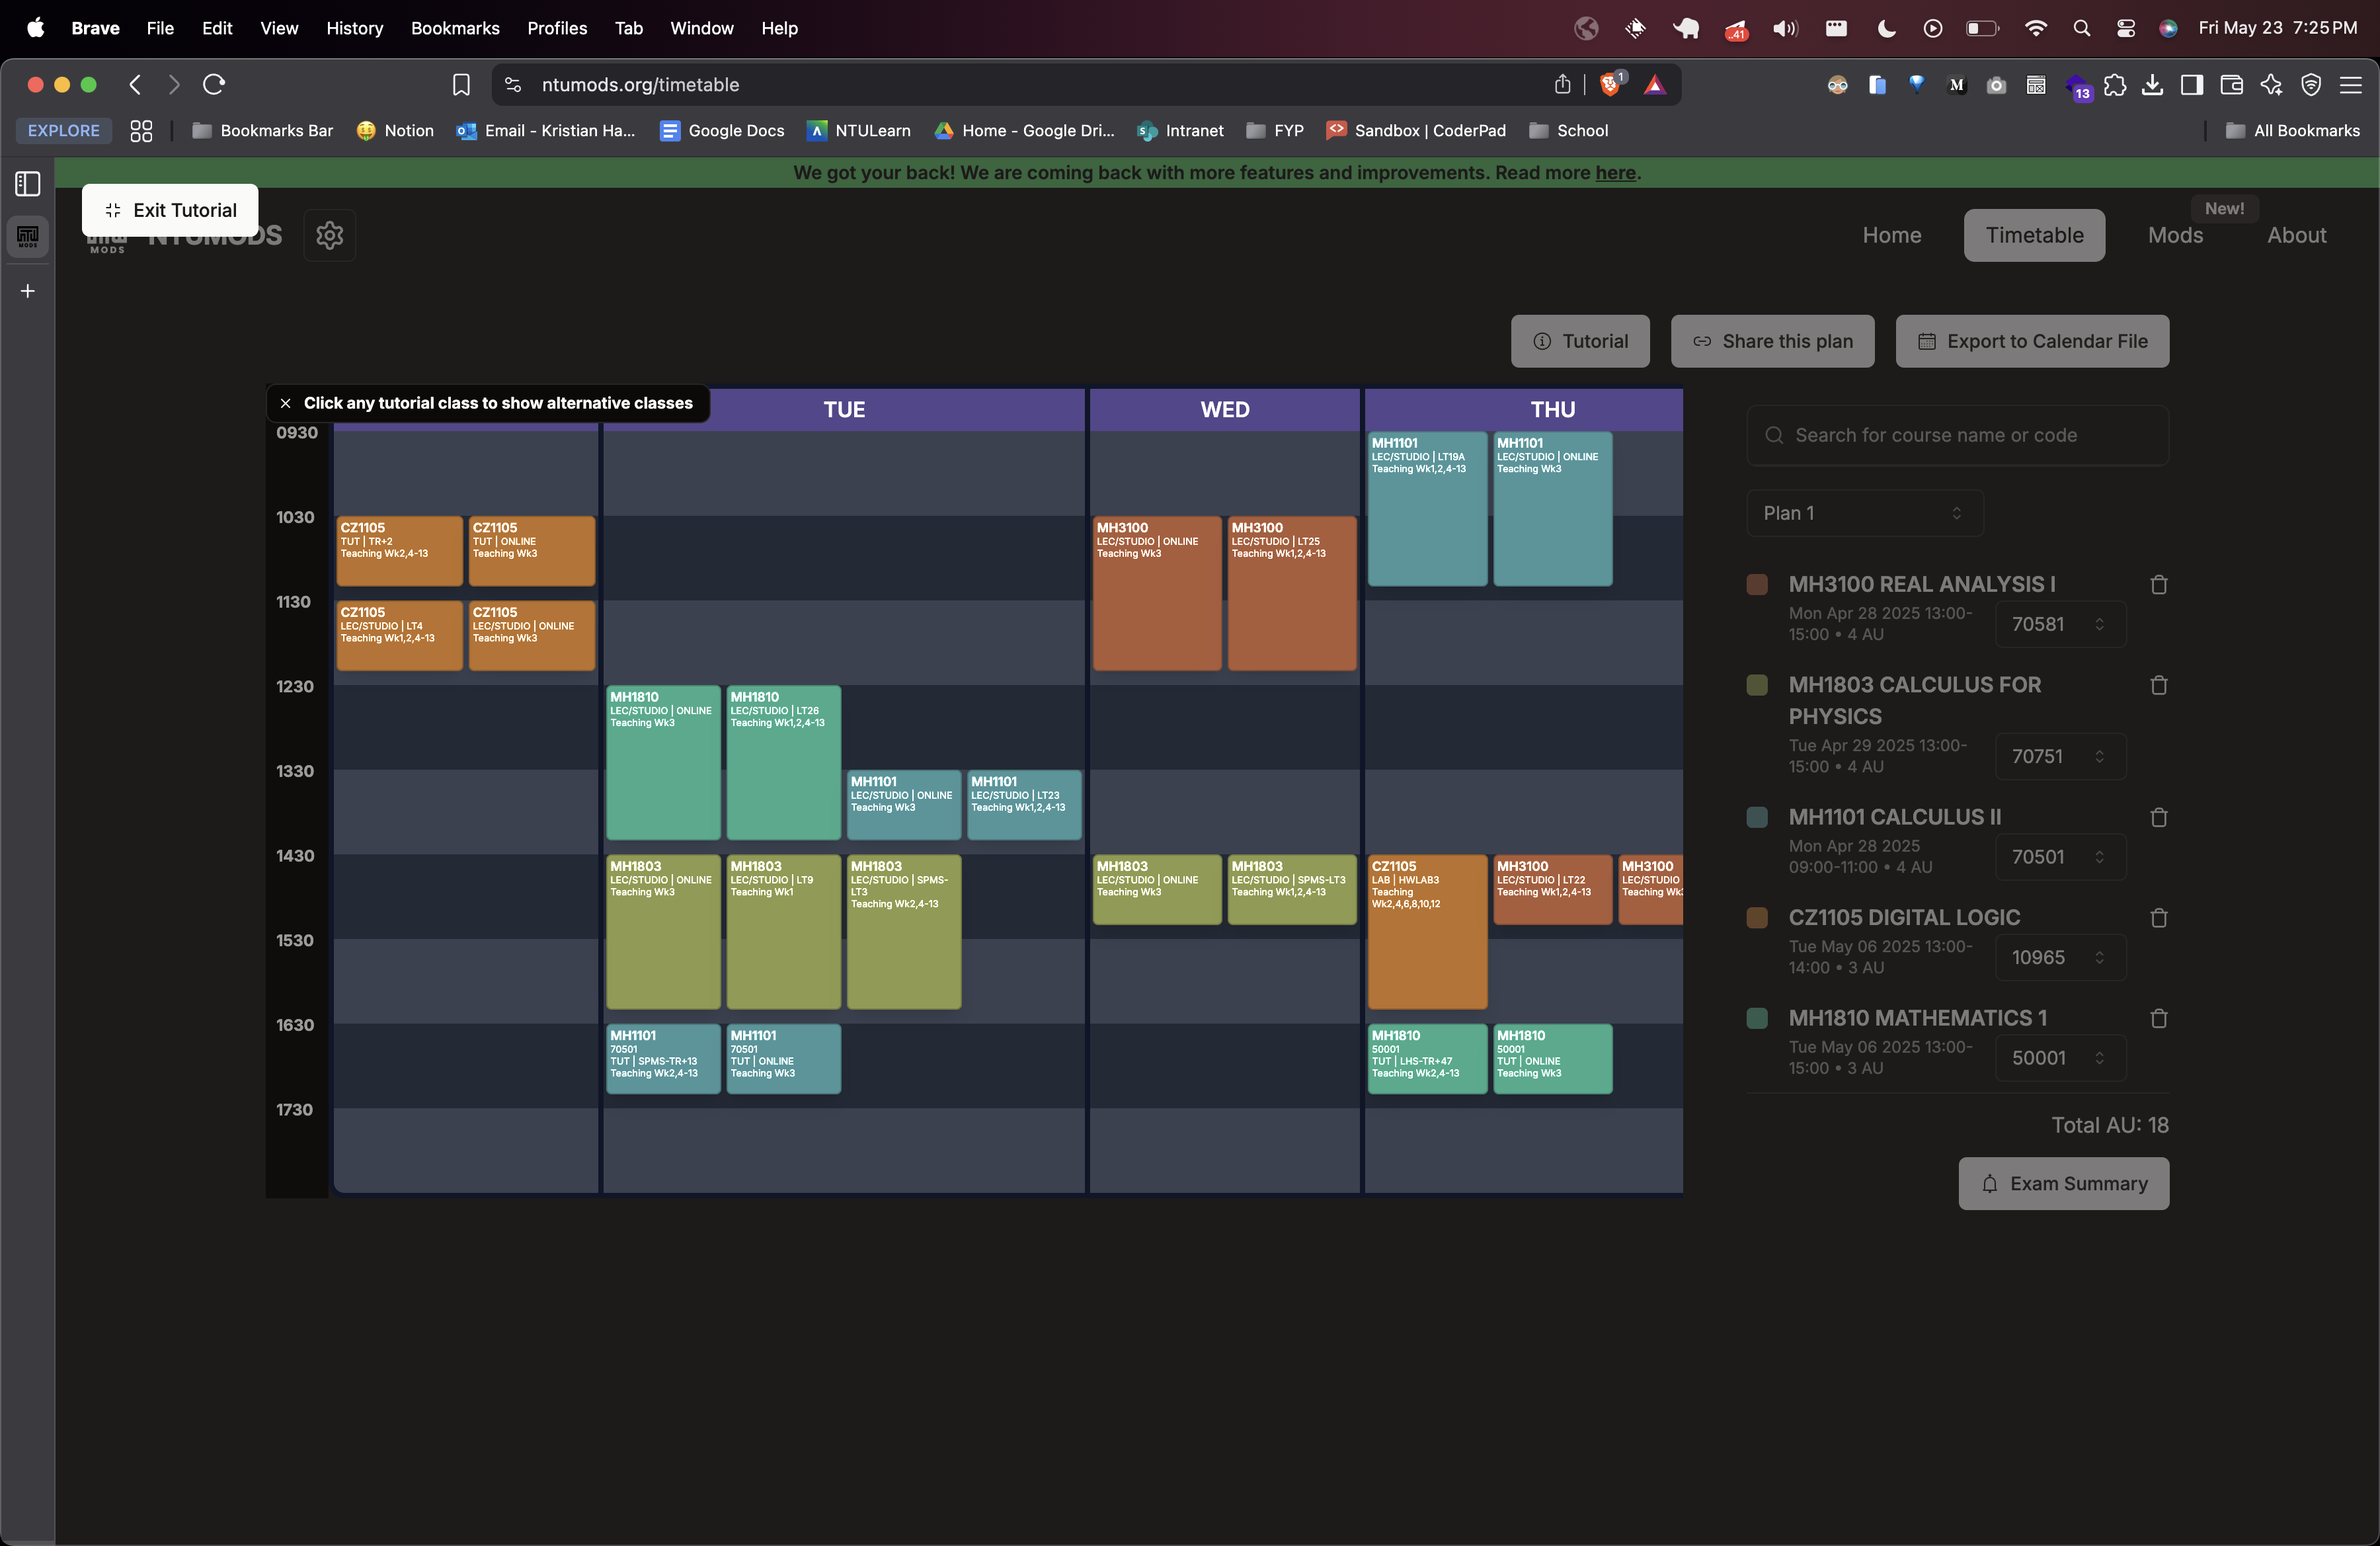The height and width of the screenshot is (1546, 2380).
Task: Remove MH1810 Mathematics 1 with trash icon
Action: click(2158, 1019)
